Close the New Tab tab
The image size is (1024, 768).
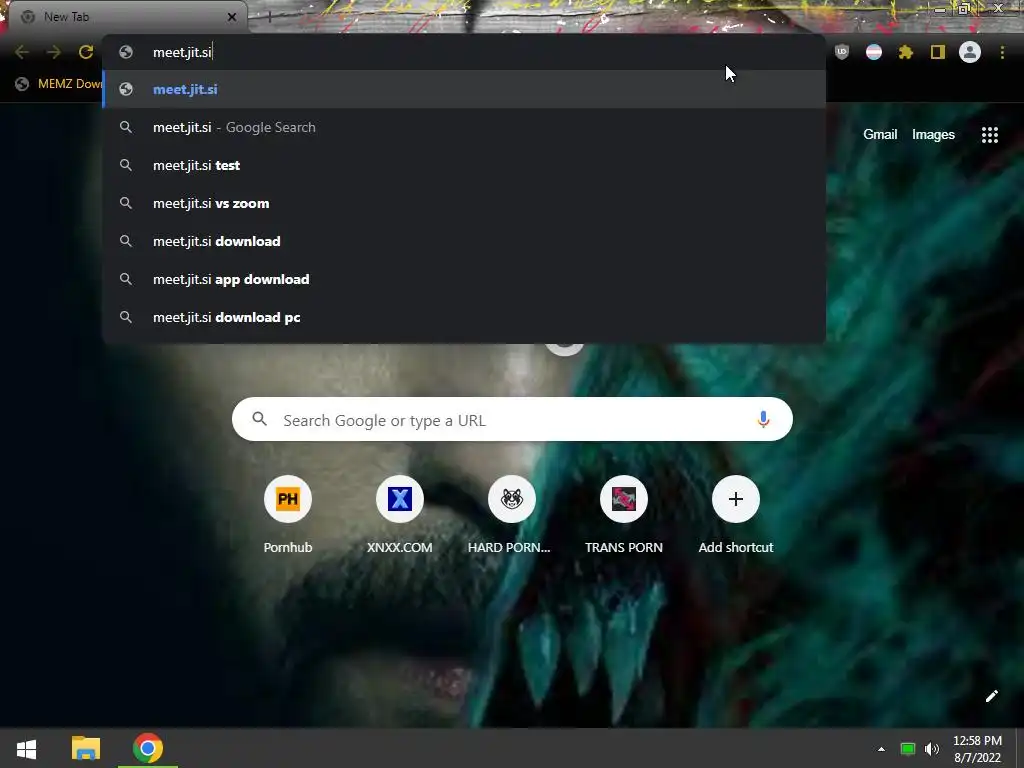click(x=232, y=17)
